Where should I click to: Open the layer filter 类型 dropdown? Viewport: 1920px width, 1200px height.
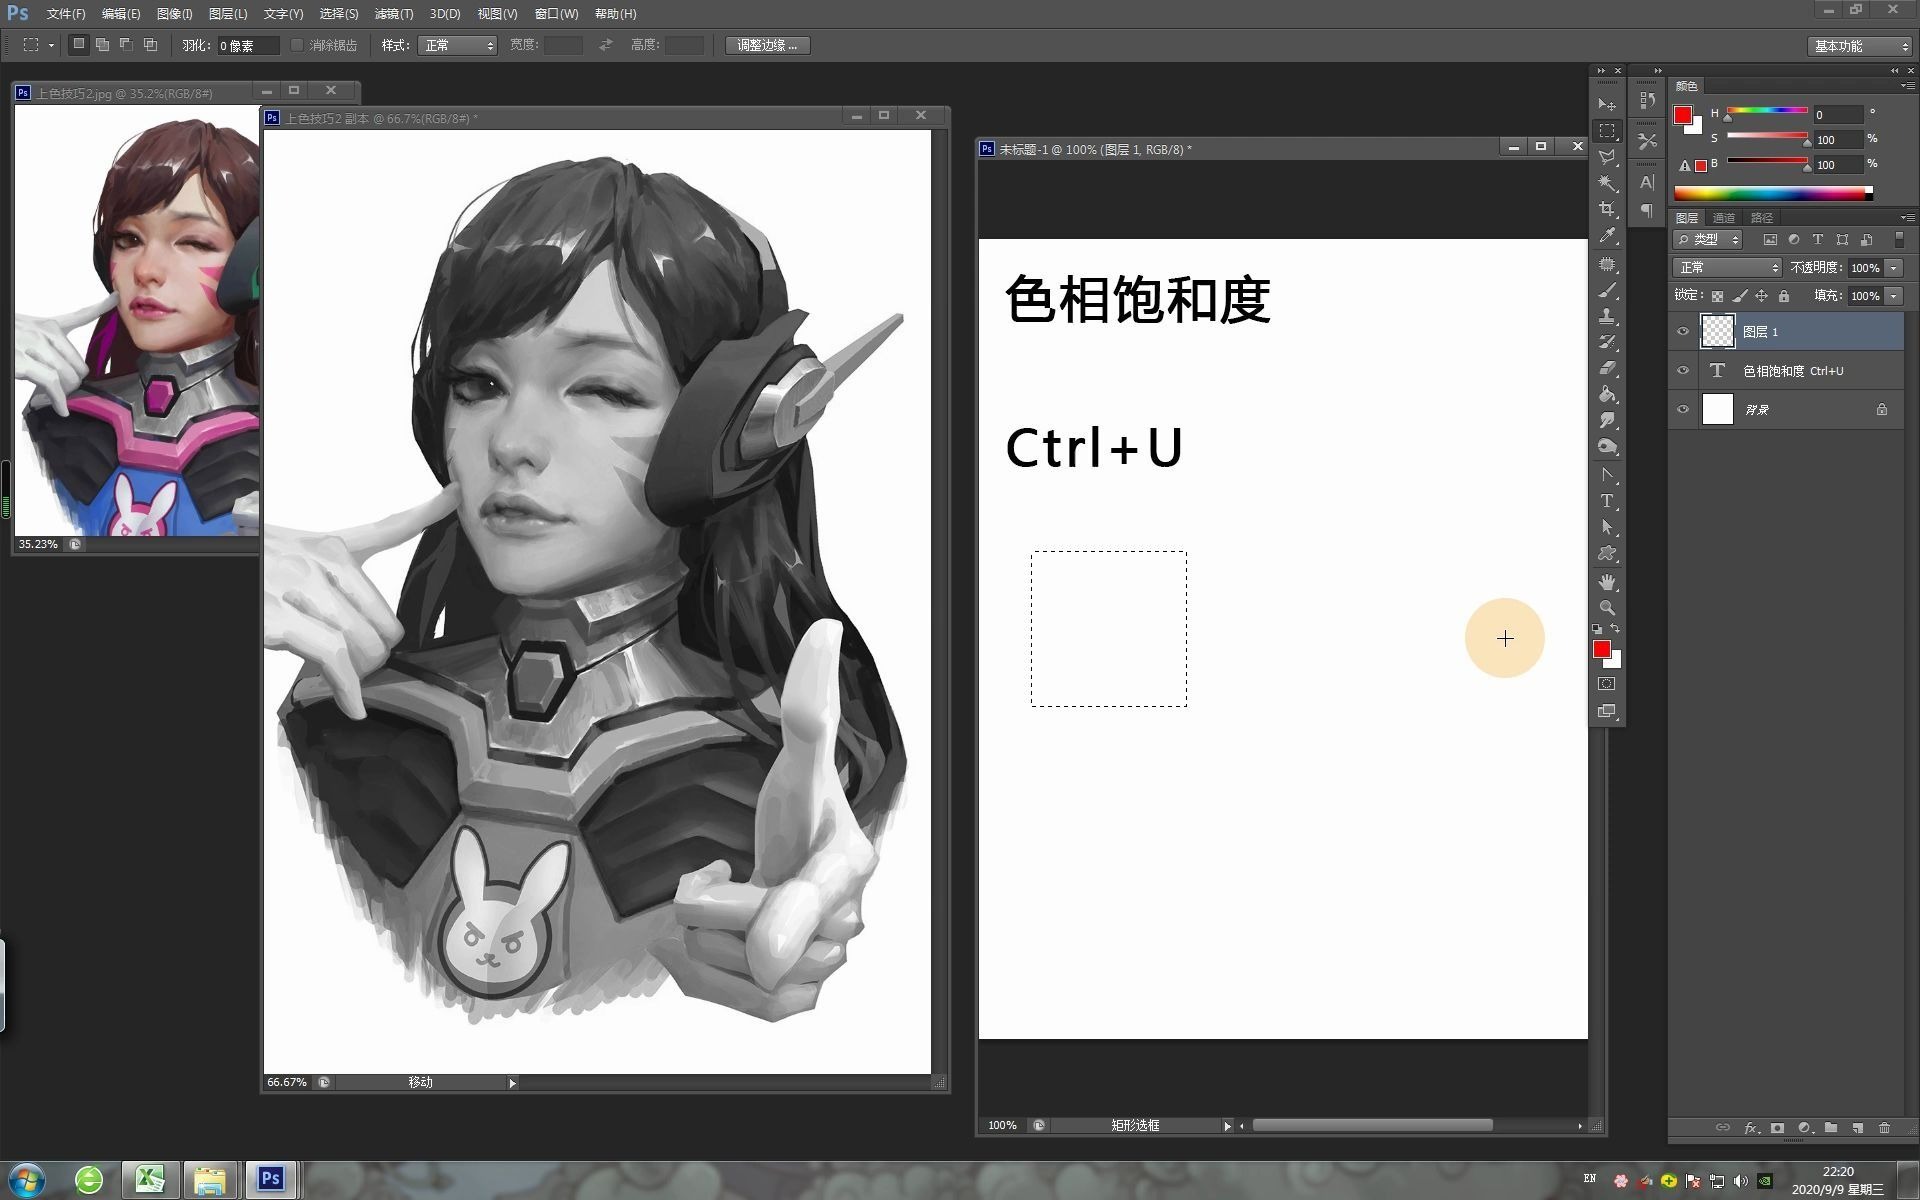[x=1709, y=240]
